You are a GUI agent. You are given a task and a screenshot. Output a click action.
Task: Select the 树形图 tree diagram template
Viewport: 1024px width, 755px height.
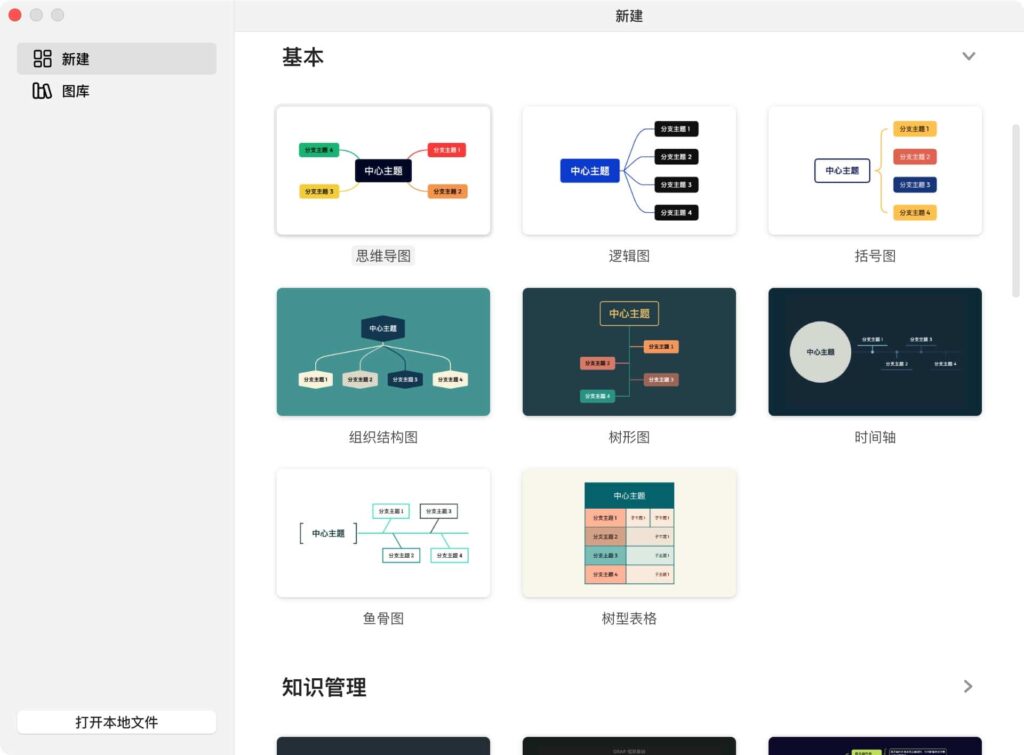coord(628,351)
